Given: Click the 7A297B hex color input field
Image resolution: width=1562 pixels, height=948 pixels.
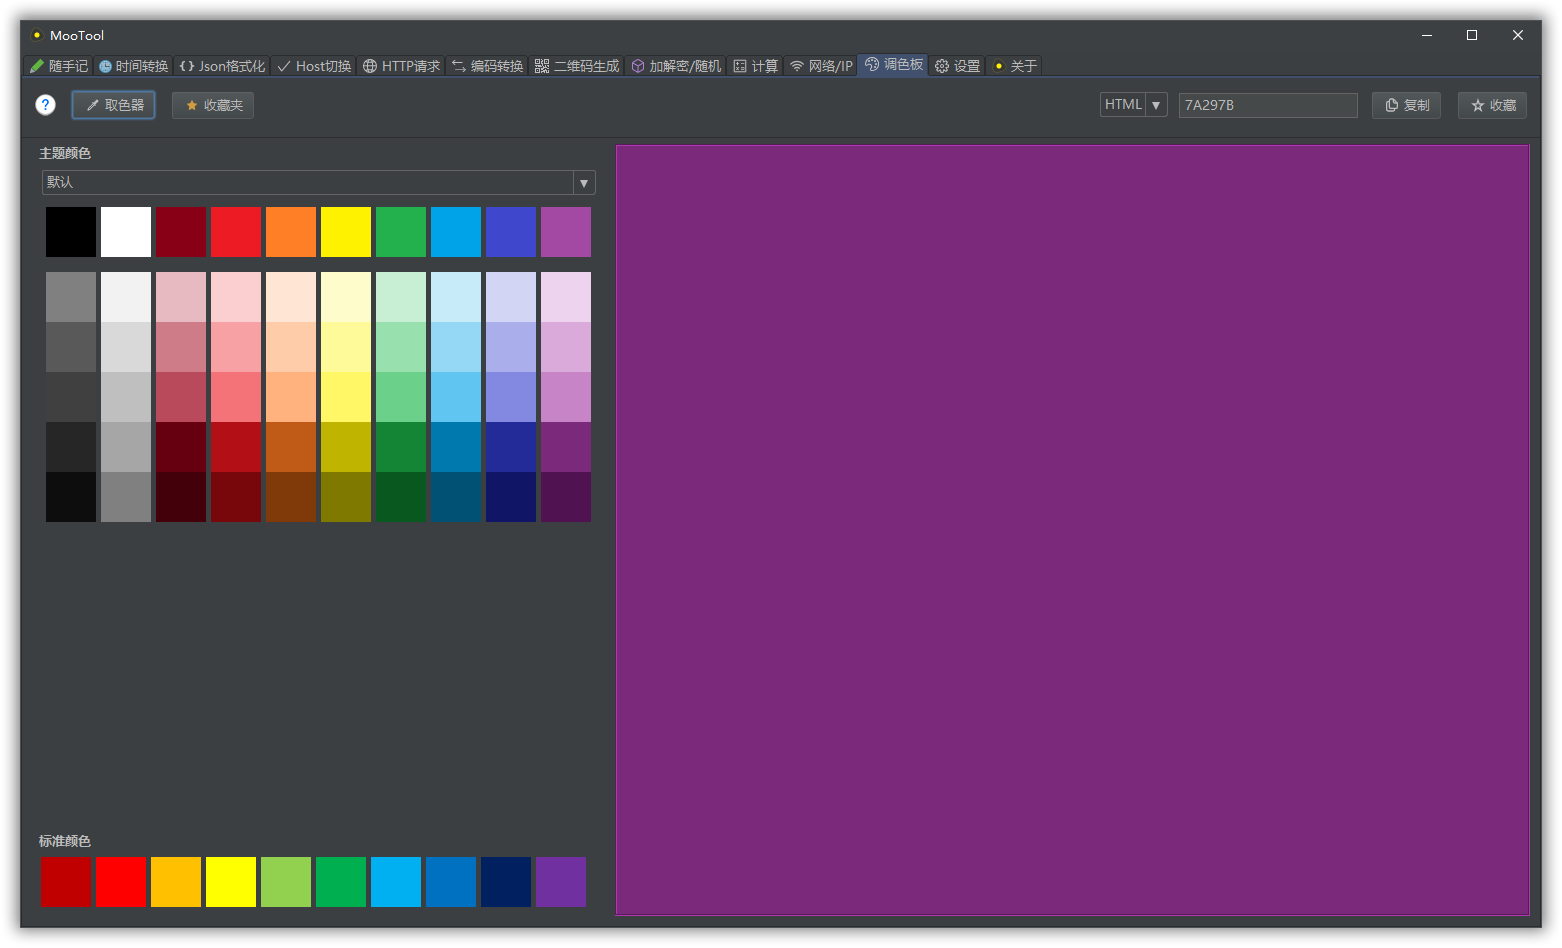Looking at the screenshot, I should pyautogui.click(x=1267, y=105).
